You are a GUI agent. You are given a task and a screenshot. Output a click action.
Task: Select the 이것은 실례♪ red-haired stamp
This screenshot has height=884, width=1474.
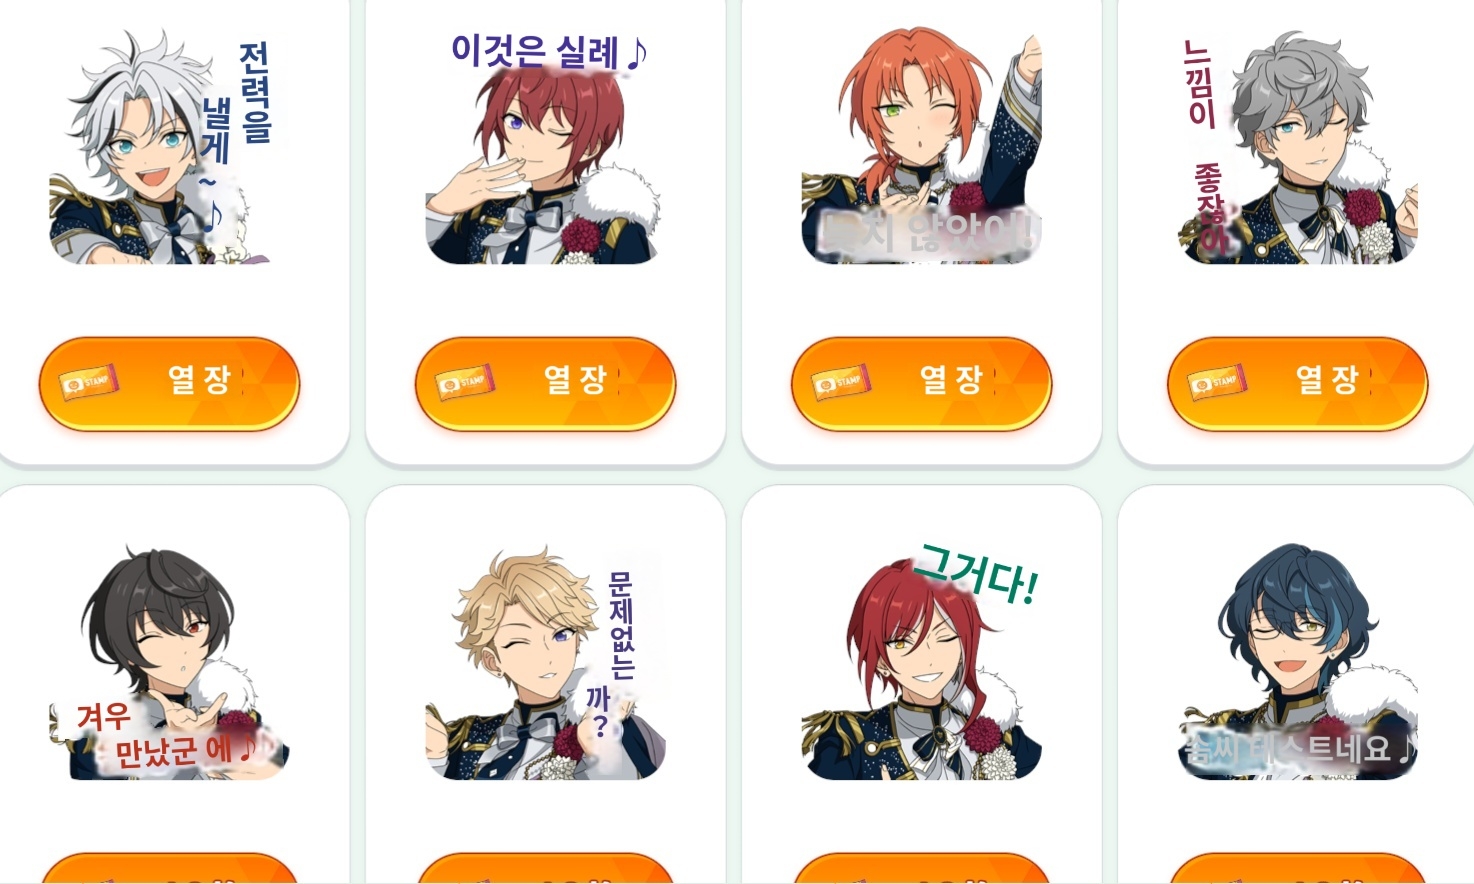coord(542,147)
